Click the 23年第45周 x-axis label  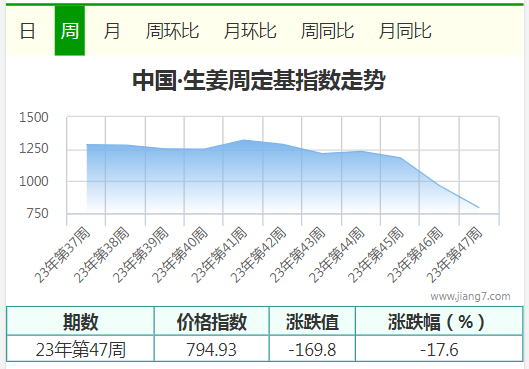pyautogui.click(x=376, y=255)
